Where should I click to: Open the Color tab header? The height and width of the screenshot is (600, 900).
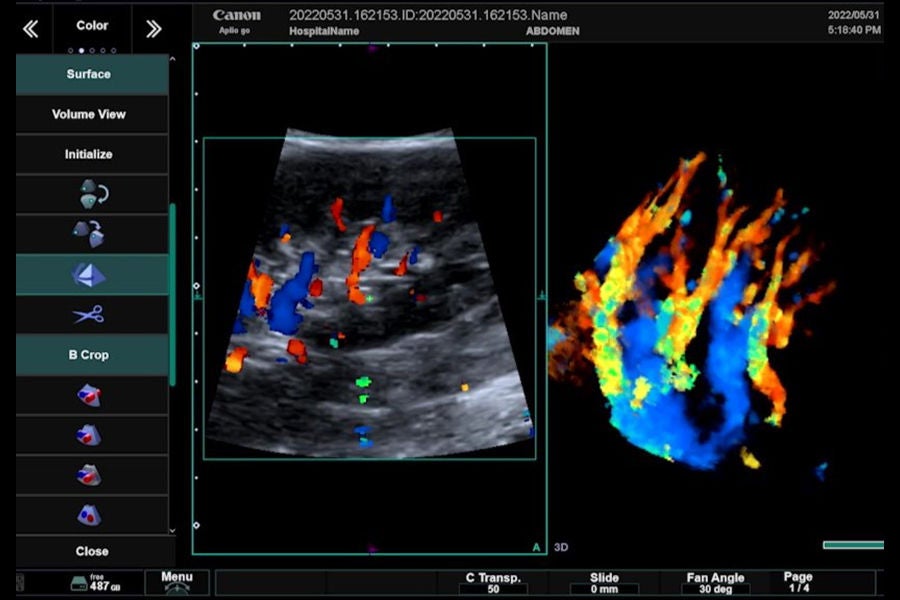(x=92, y=26)
